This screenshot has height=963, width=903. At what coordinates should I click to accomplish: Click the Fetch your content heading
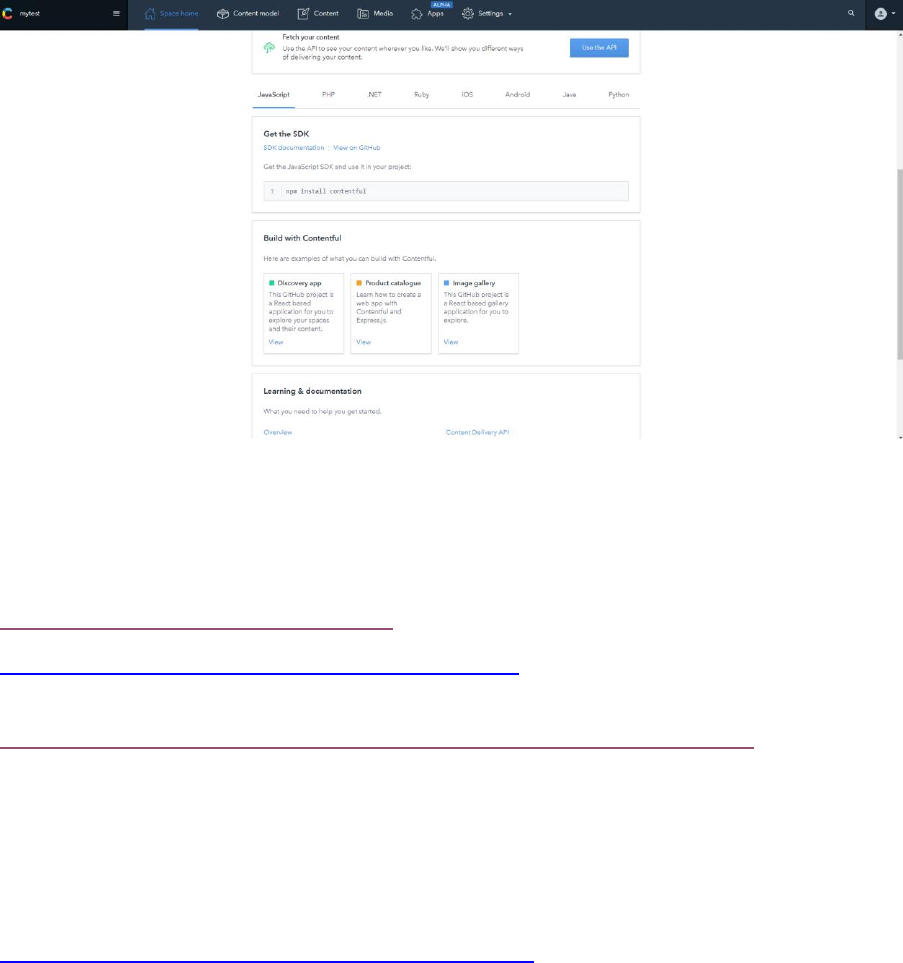[x=311, y=37]
